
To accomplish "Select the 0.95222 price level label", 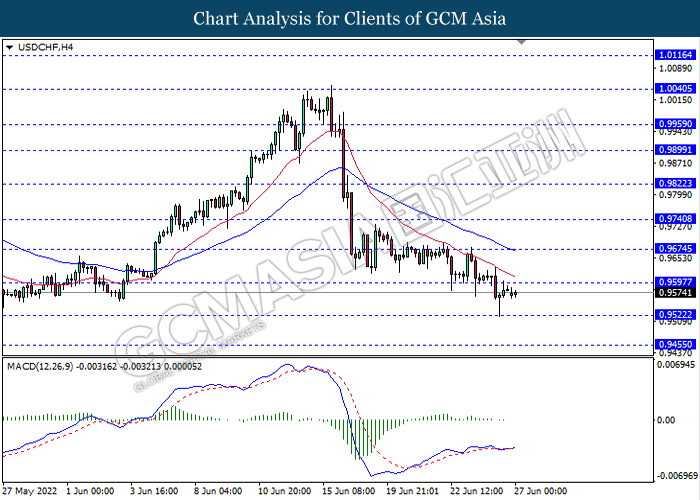I will [675, 315].
